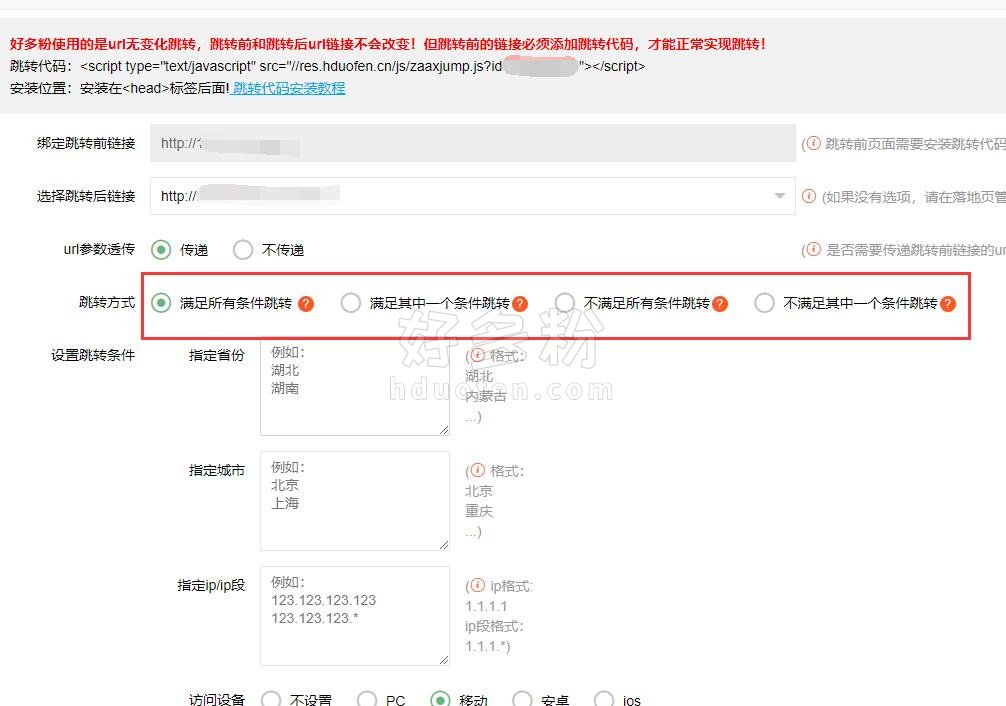
Task: Click the red 好多粉 url无变化跳转 notice text
Action: click(x=388, y=44)
